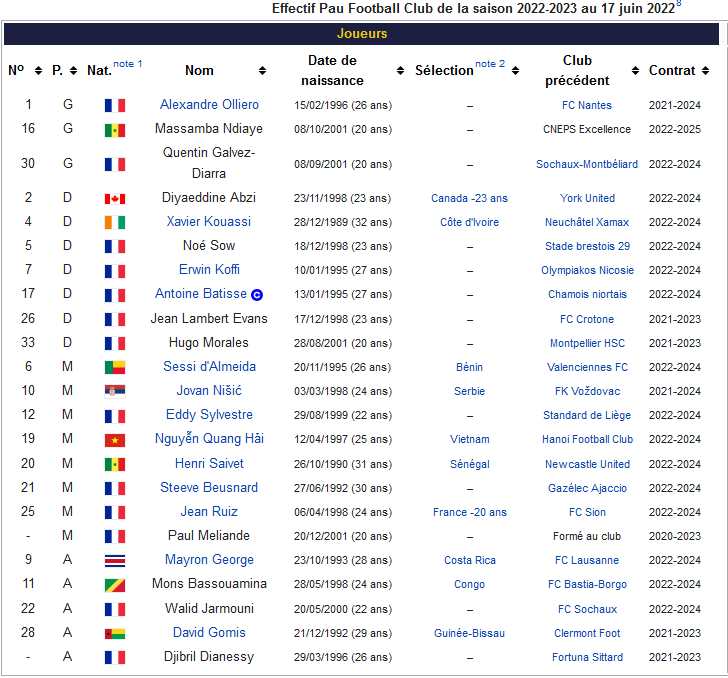The image size is (728, 678).
Task: Click the captain badge next to Antoine Batisse
Action: point(257,294)
